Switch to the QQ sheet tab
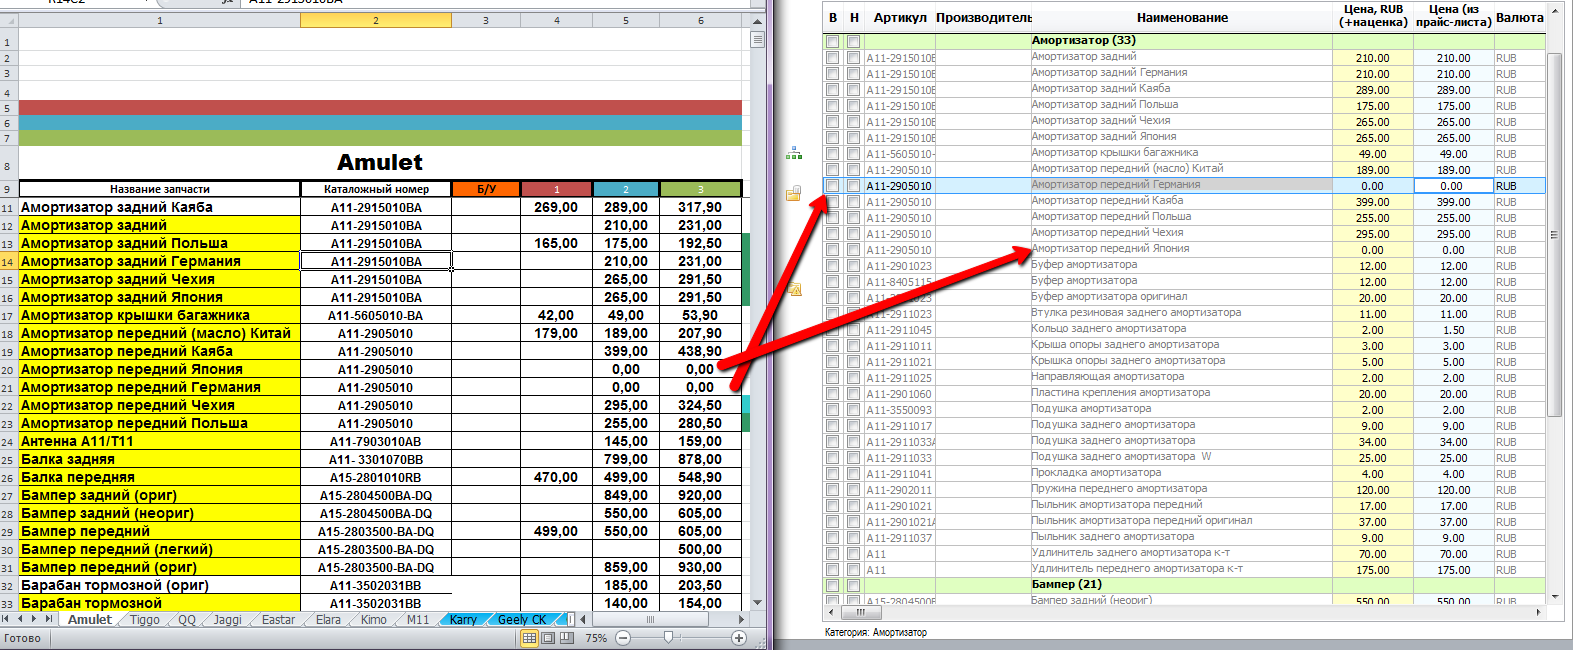Image resolution: width=1573 pixels, height=650 pixels. click(x=187, y=620)
